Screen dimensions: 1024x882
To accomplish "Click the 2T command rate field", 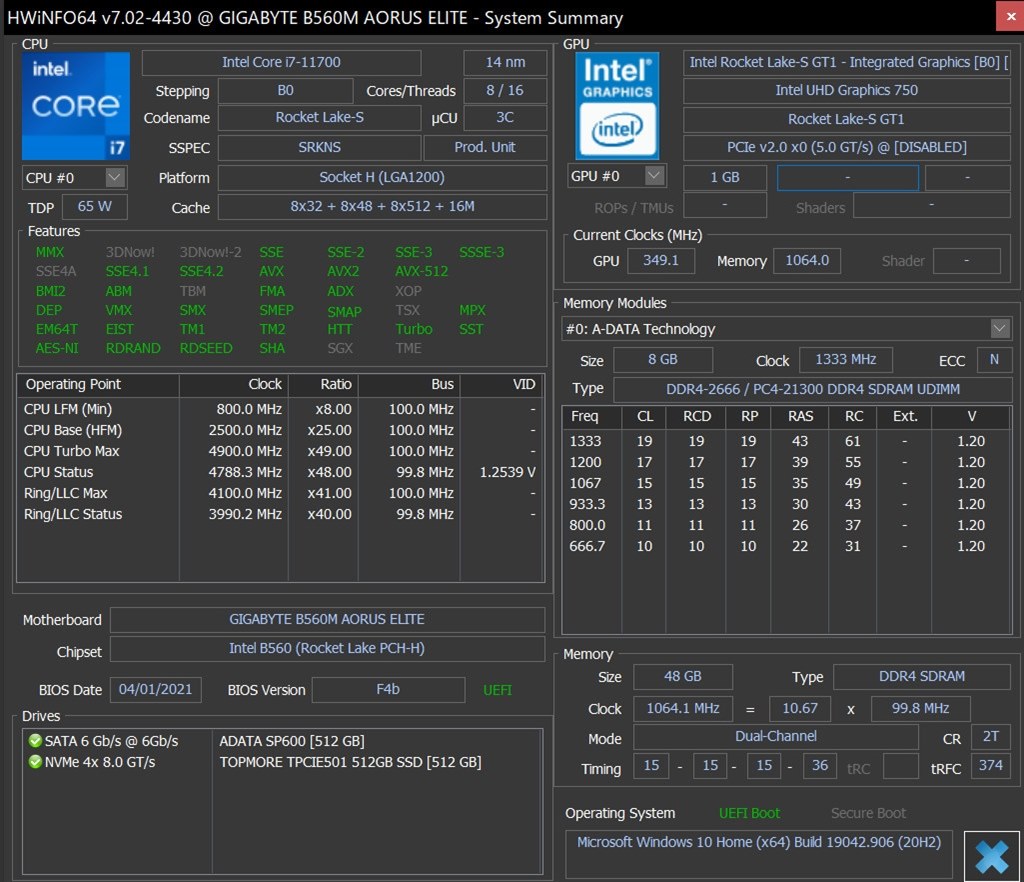I will pos(990,737).
